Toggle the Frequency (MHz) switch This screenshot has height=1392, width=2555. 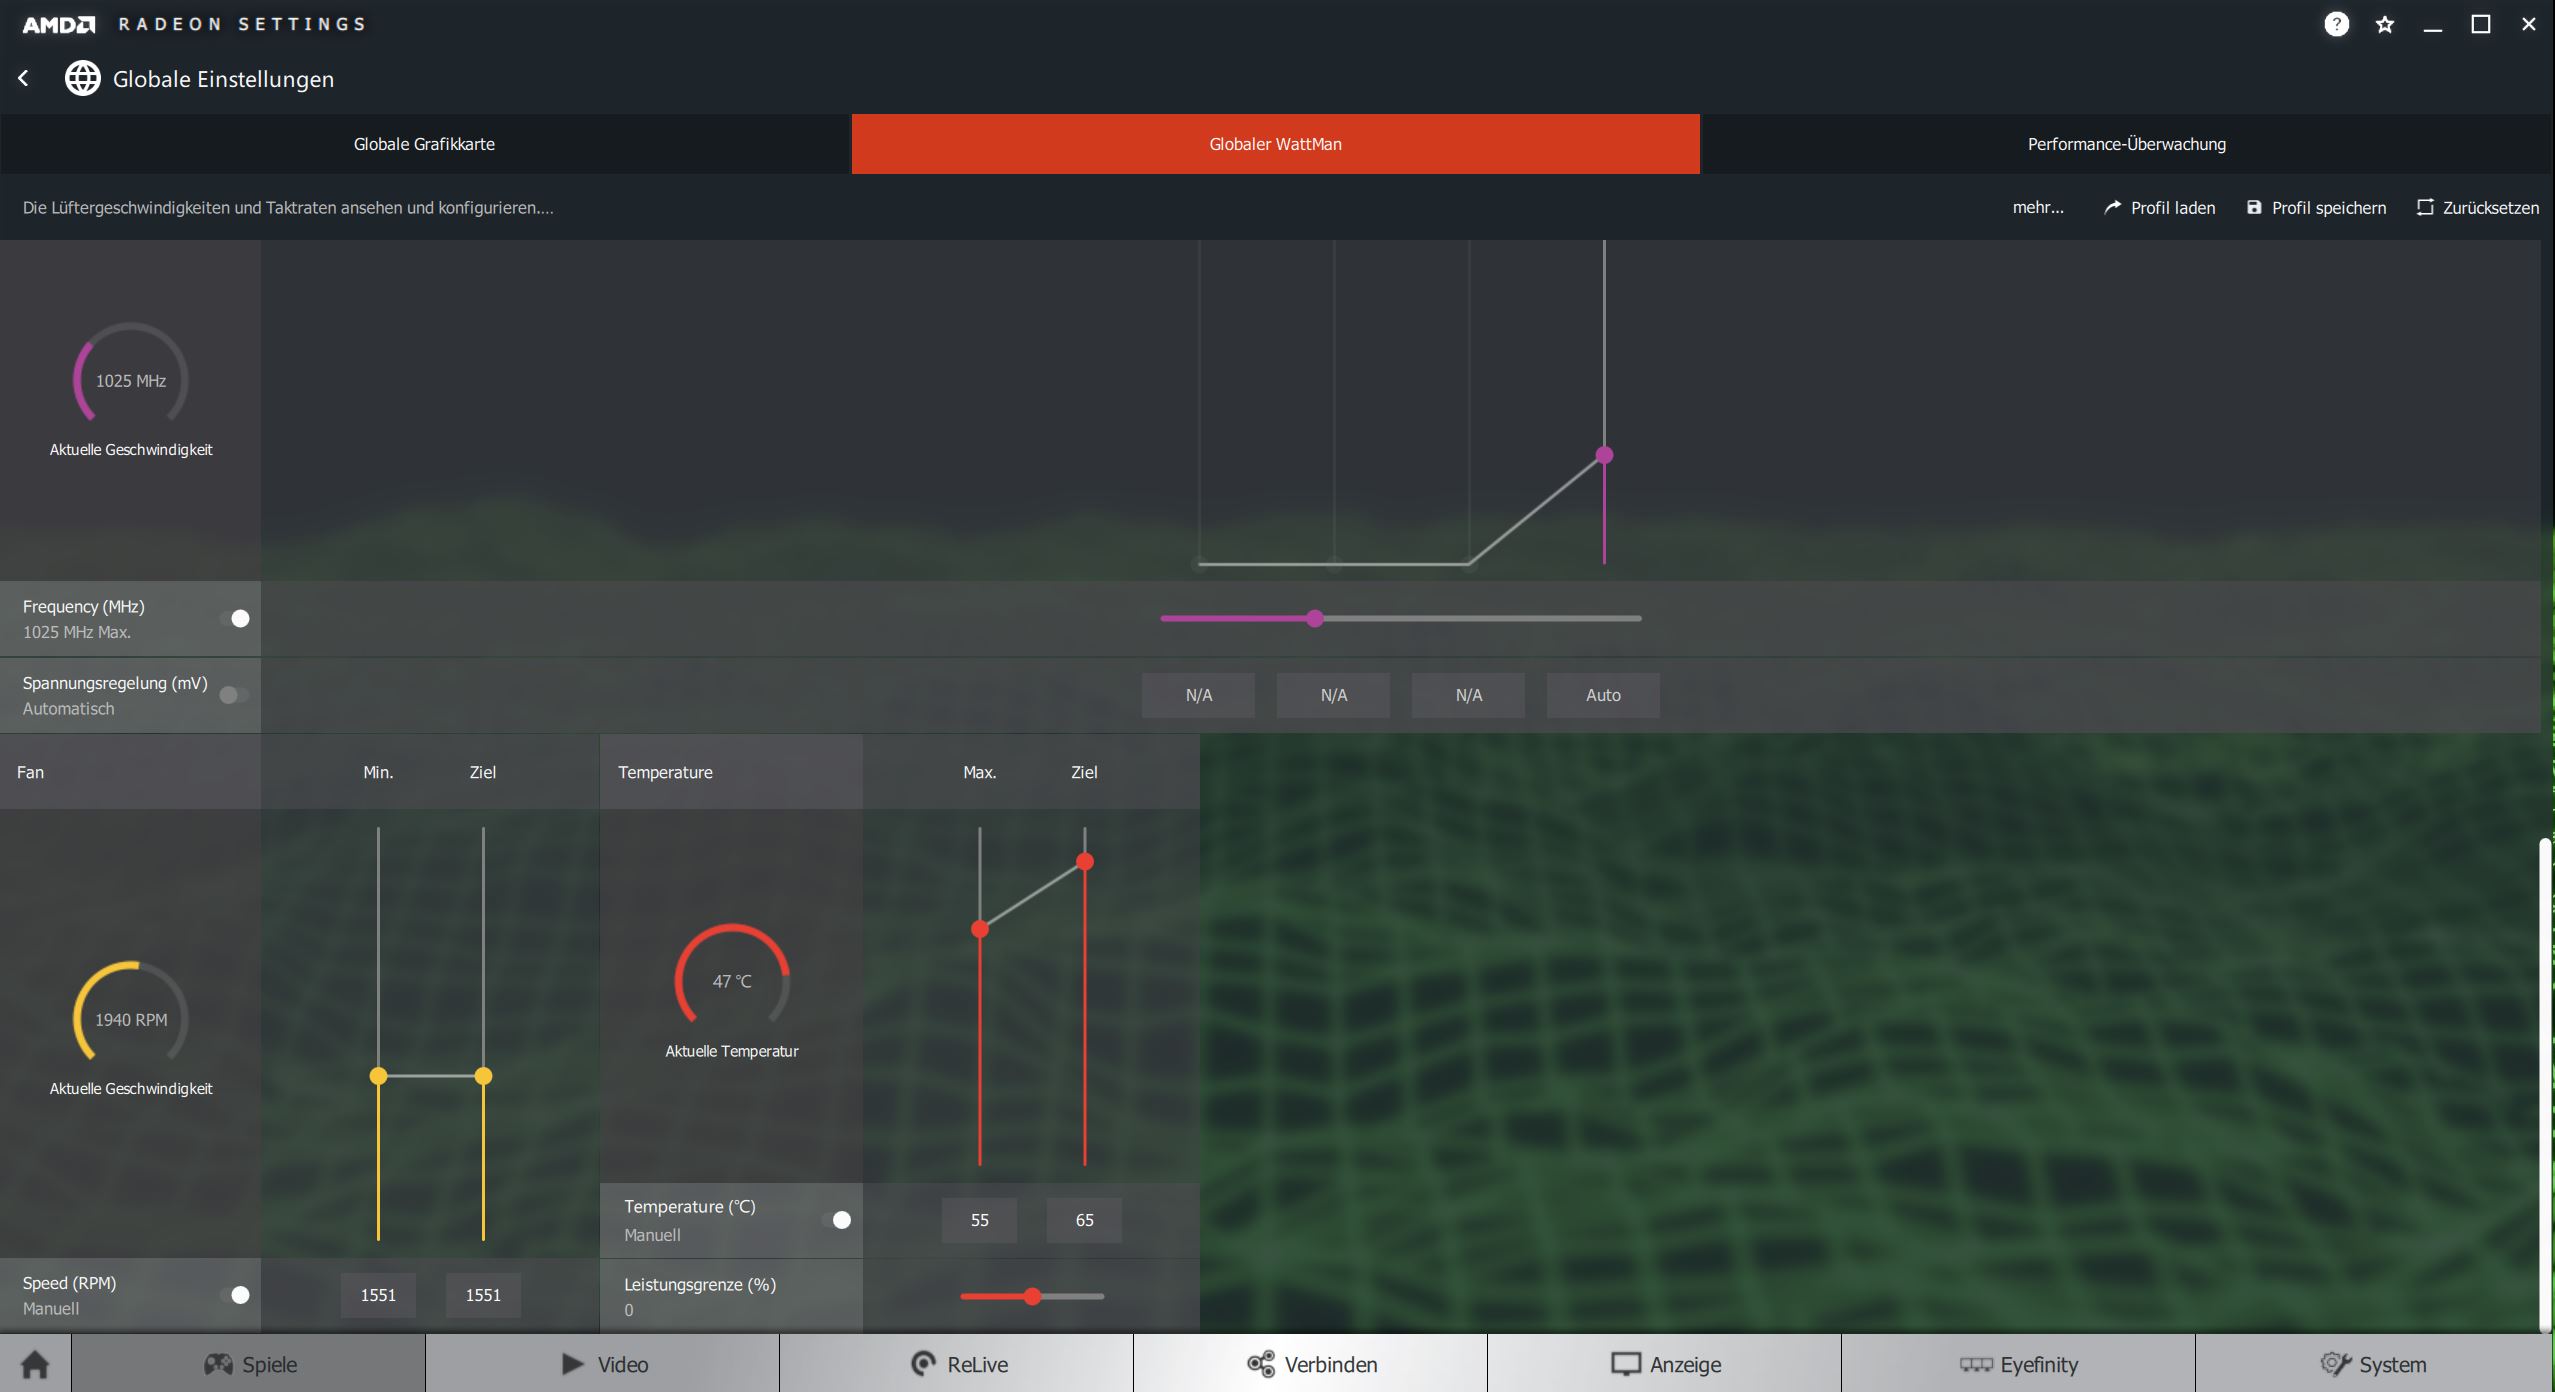click(235, 618)
